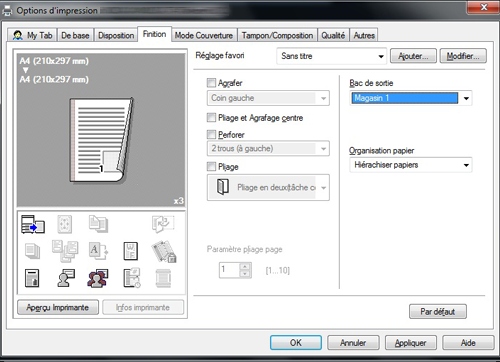The width and height of the screenshot is (500, 362).
Task: Open the Autres tab
Action: click(364, 35)
